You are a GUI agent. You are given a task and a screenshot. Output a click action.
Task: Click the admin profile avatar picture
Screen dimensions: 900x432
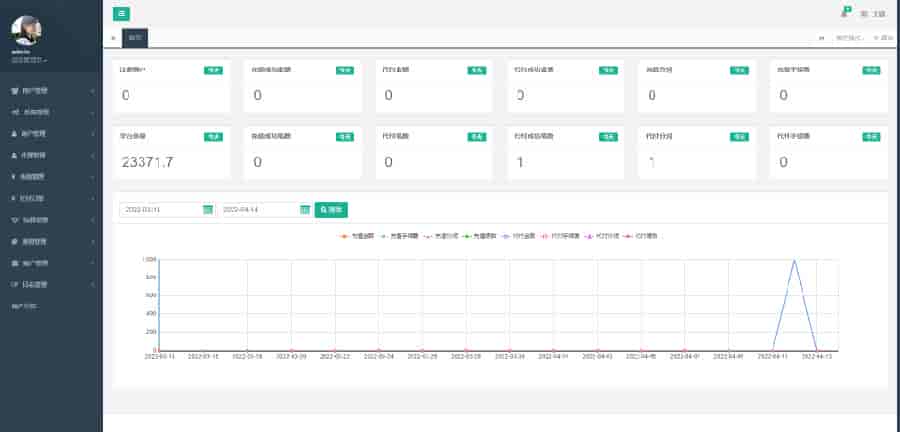point(26,31)
